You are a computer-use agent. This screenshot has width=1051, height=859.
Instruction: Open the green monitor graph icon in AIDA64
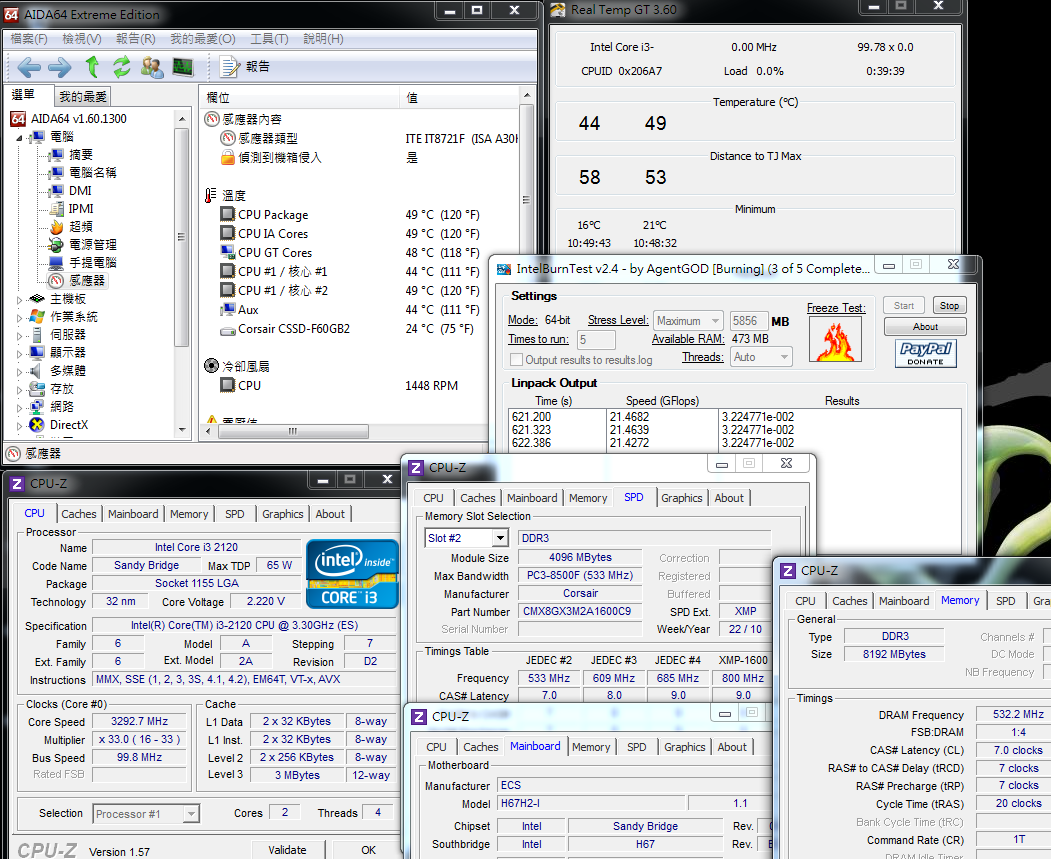(x=182, y=67)
